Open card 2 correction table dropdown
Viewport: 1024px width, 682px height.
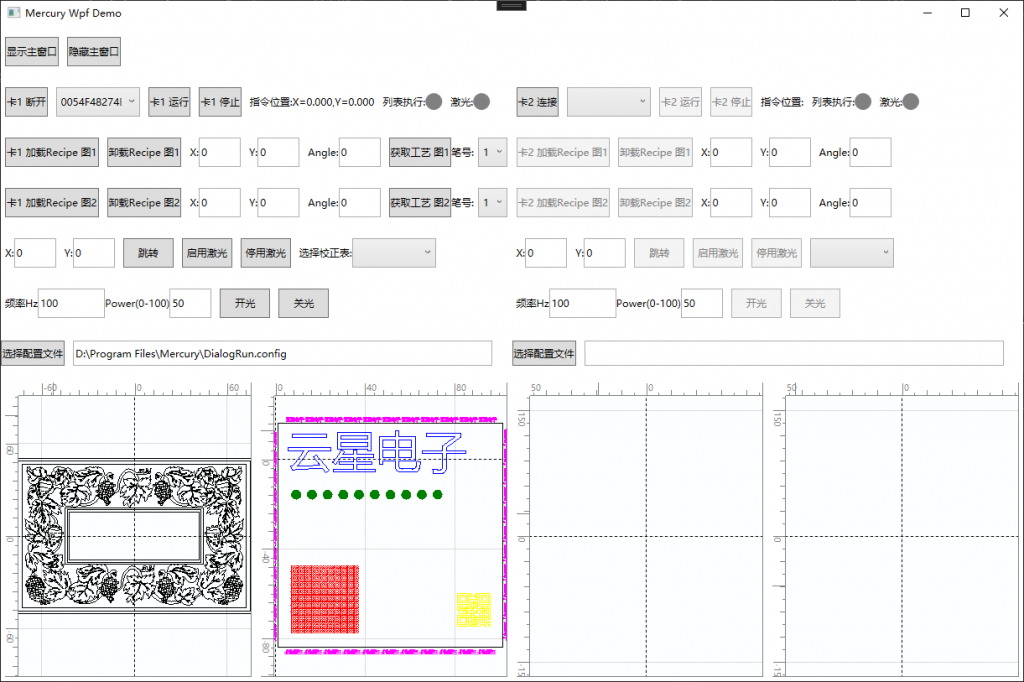click(852, 253)
